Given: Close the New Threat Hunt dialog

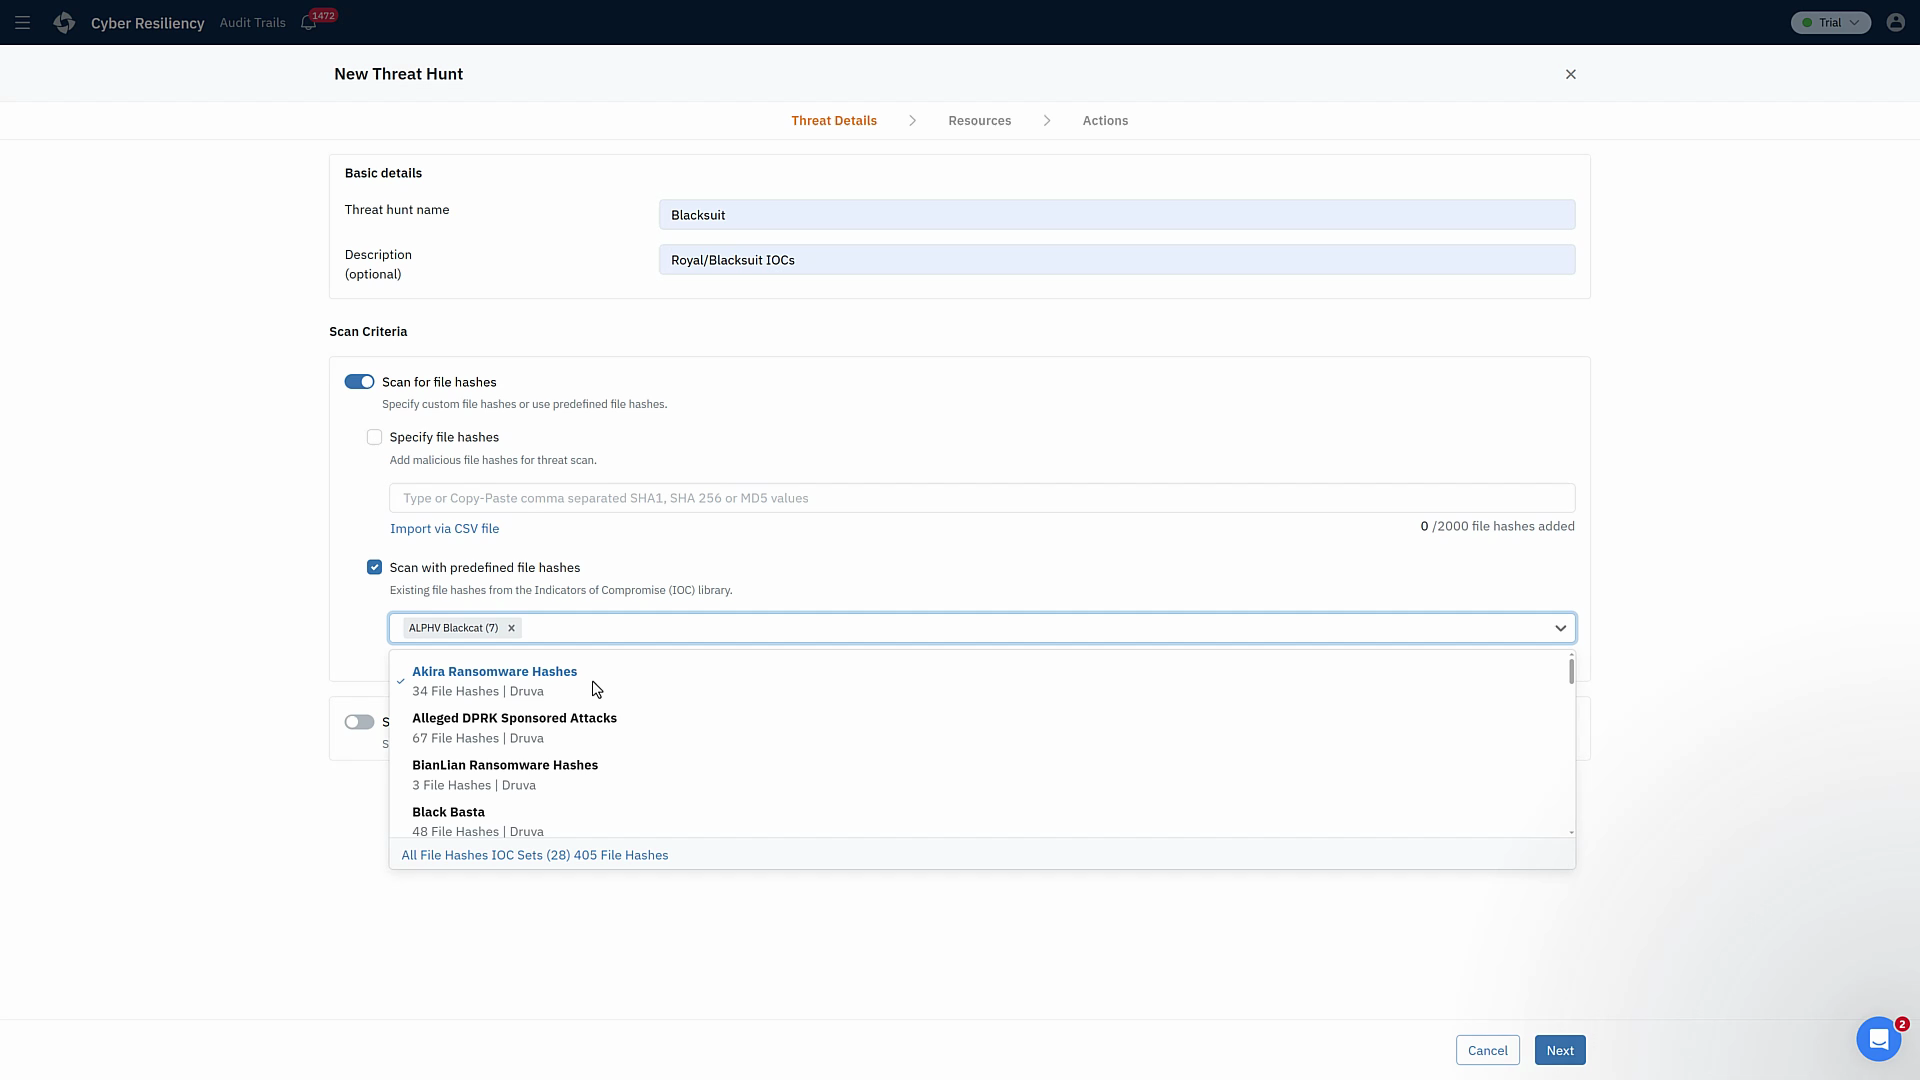Looking at the screenshot, I should coord(1571,74).
